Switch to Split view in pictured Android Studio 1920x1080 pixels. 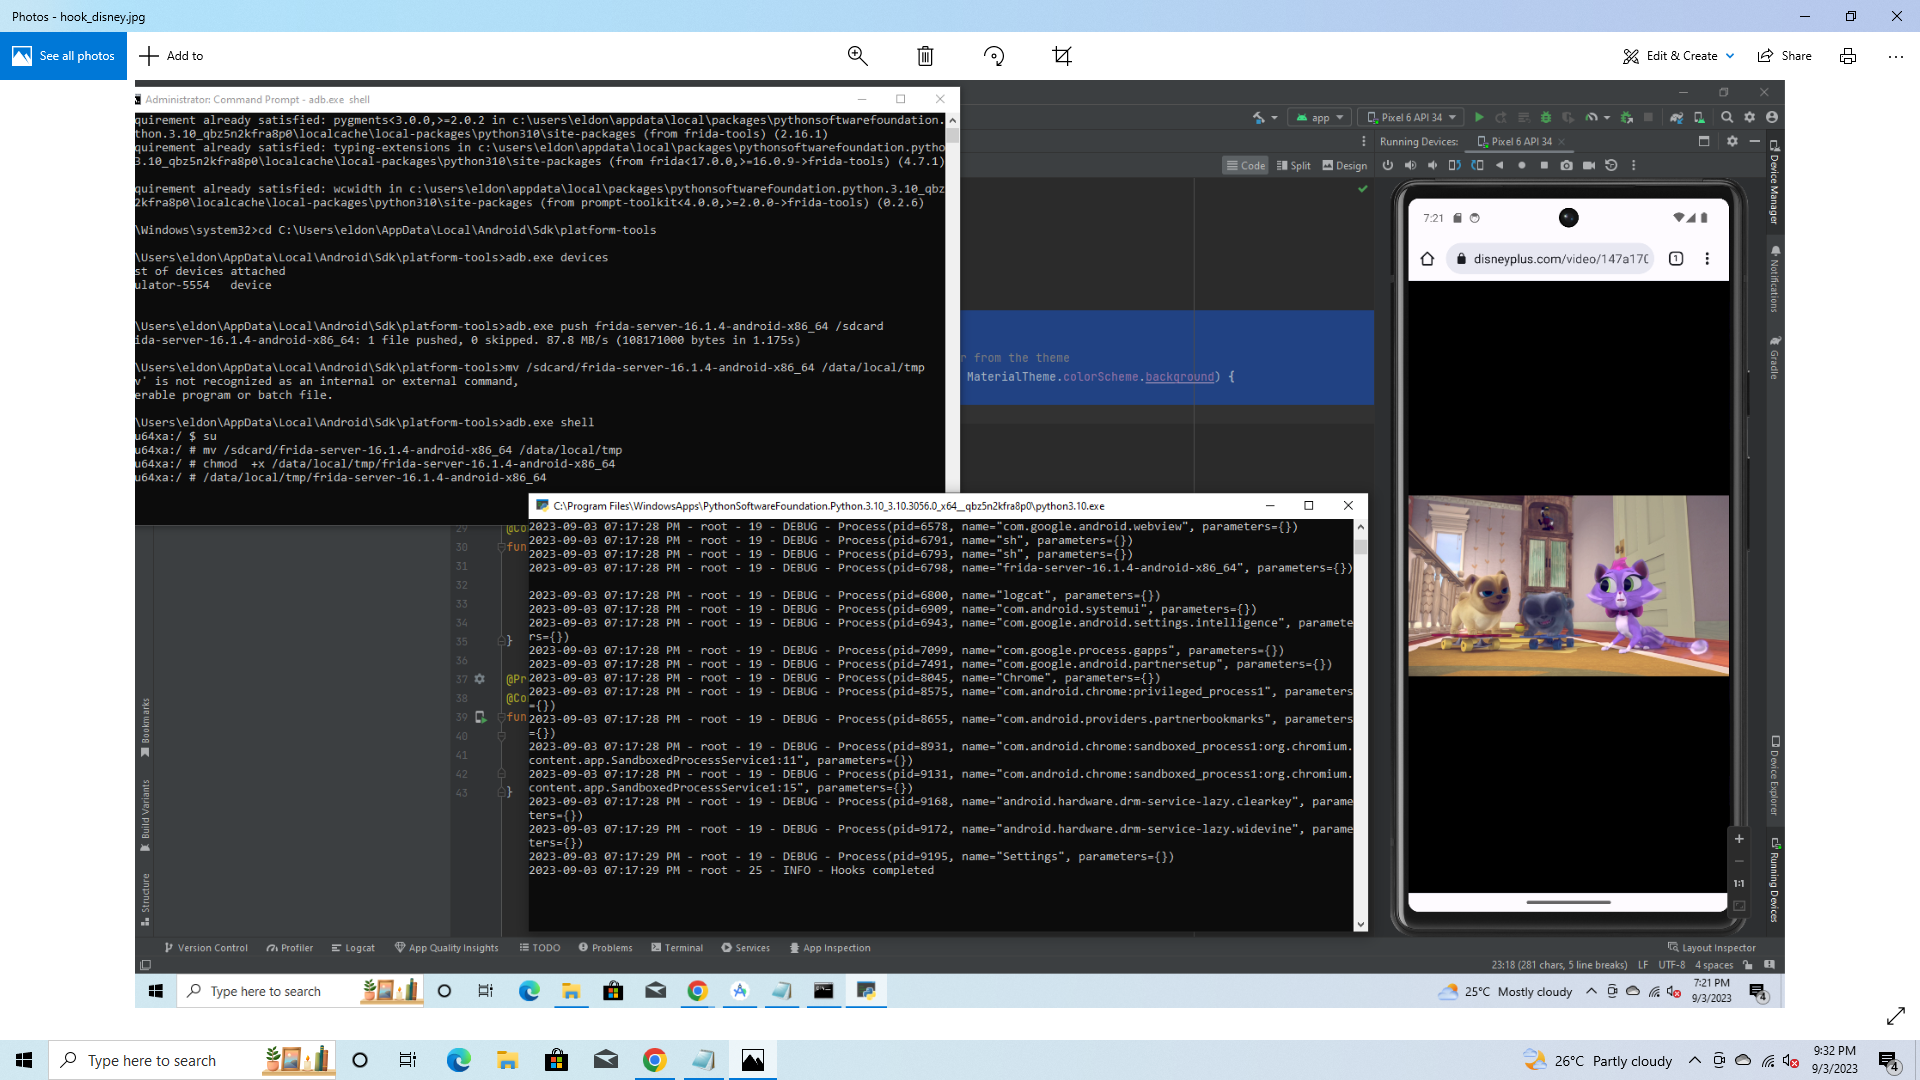point(1294,166)
